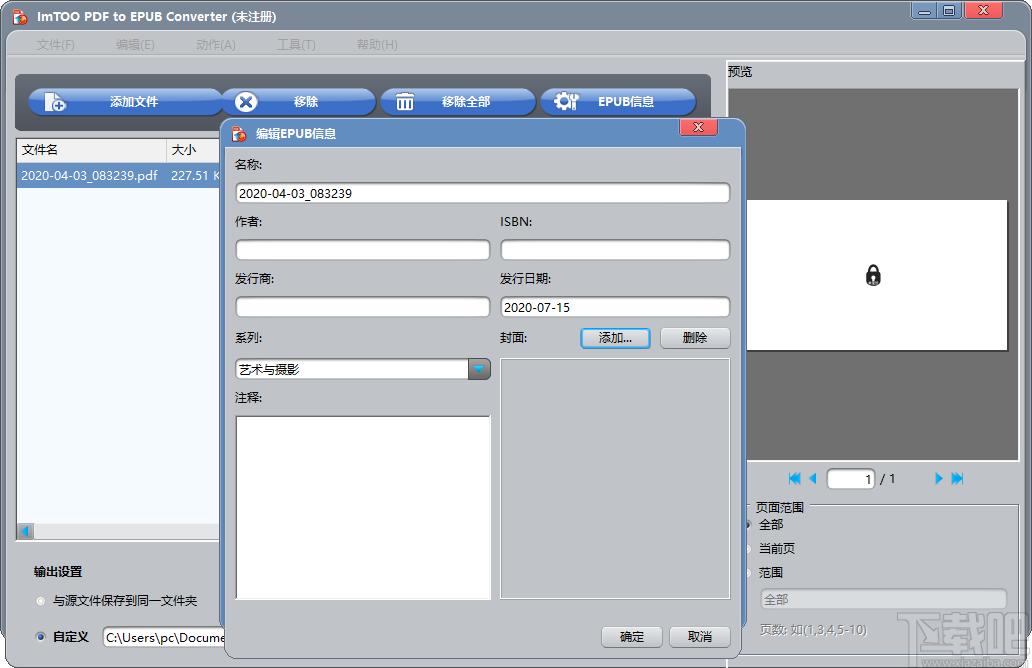Click the 移除 toolbar button
The width and height of the screenshot is (1032, 668).
click(298, 102)
